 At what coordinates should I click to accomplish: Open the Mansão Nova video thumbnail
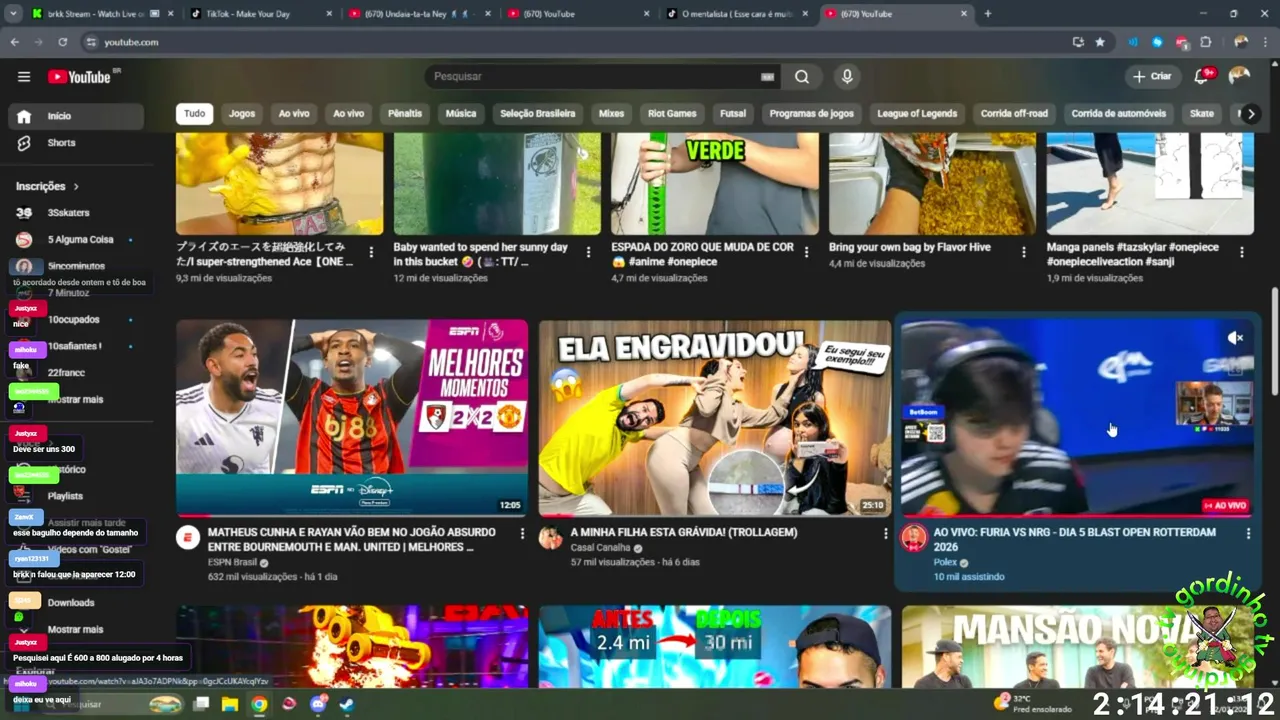pyautogui.click(x=1078, y=647)
